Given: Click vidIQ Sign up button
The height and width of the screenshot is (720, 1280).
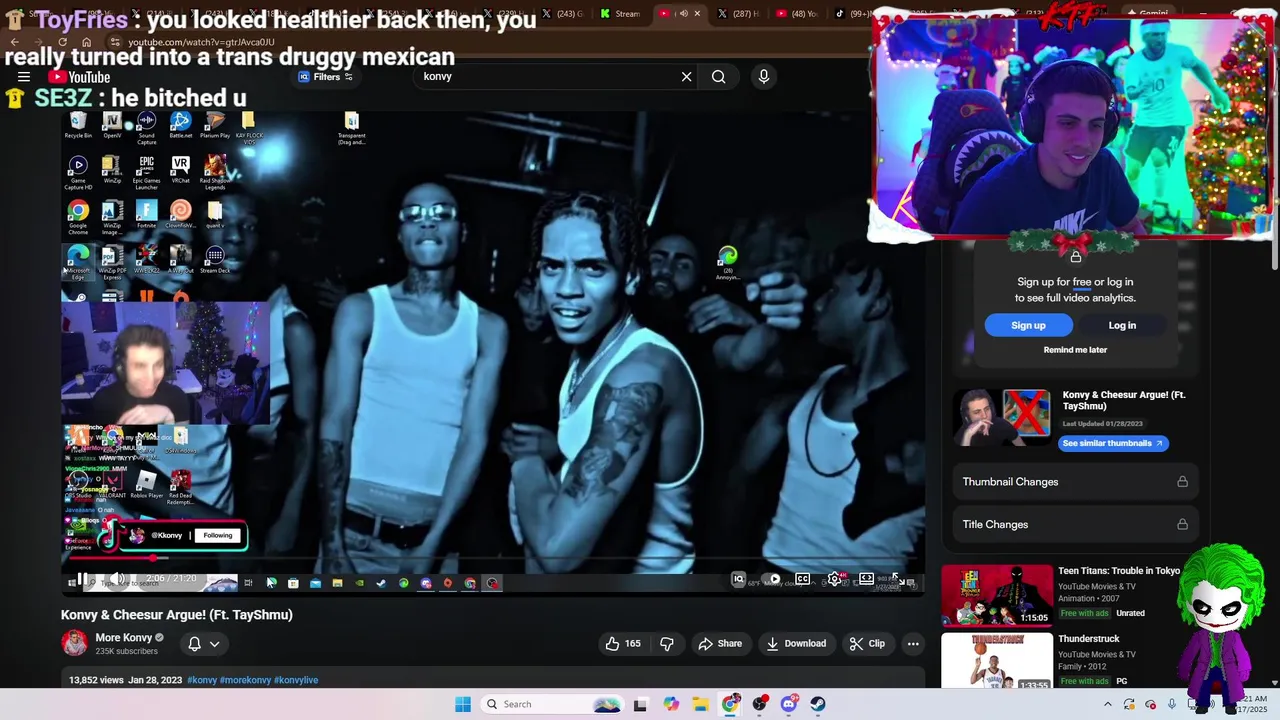Looking at the screenshot, I should (1028, 325).
